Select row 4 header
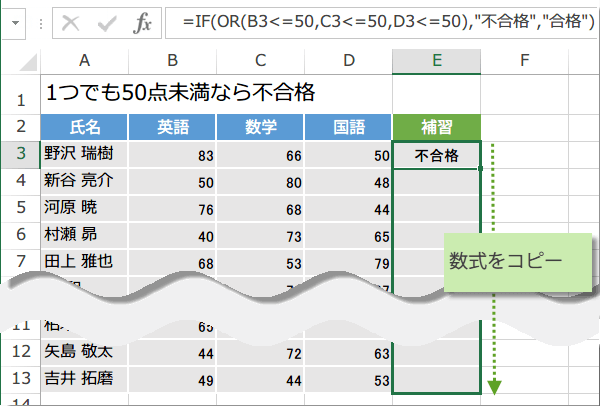The image size is (600, 406). tap(21, 181)
